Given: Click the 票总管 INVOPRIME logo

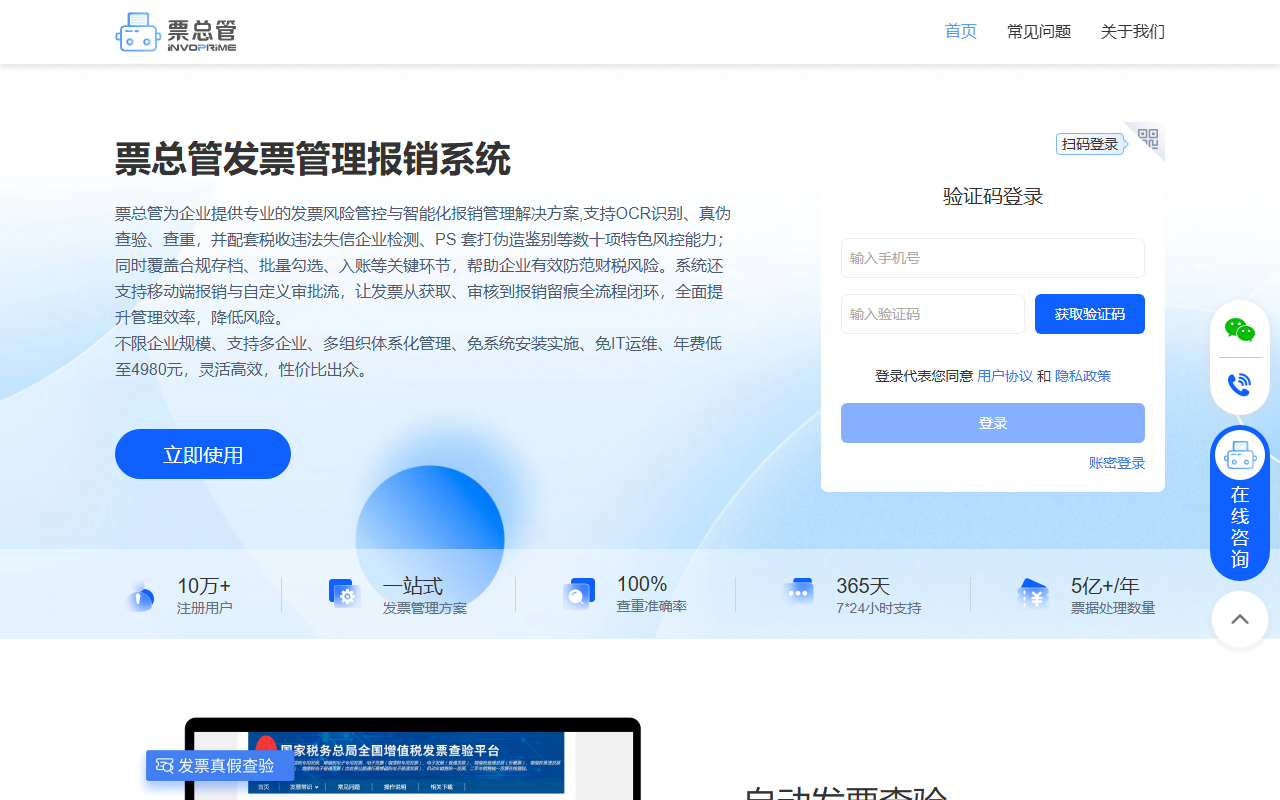Looking at the screenshot, I should coord(176,32).
